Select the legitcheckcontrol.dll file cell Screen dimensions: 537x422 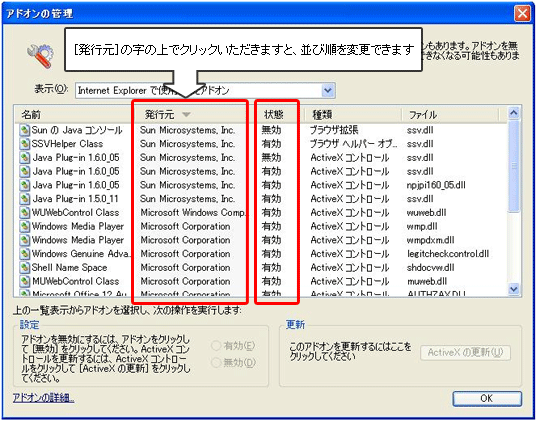click(448, 254)
